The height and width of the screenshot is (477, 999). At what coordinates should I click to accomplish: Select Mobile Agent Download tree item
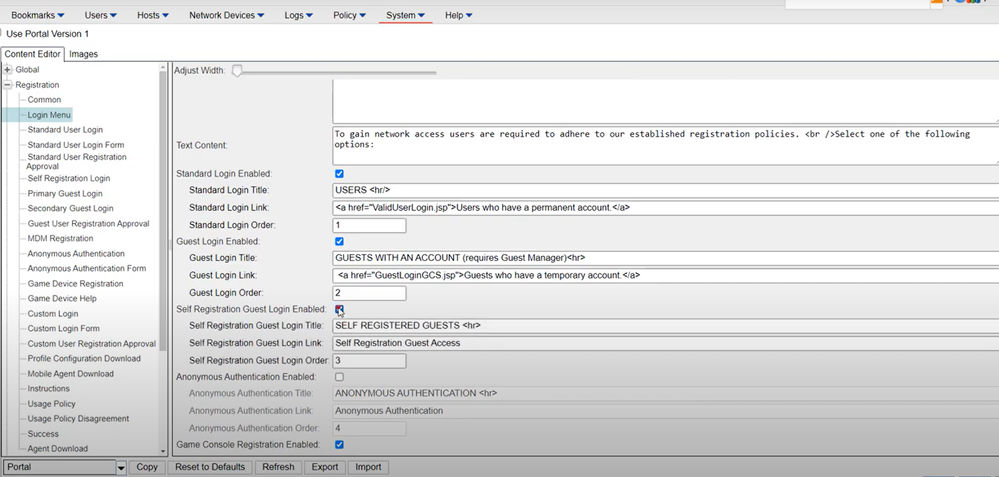[71, 374]
